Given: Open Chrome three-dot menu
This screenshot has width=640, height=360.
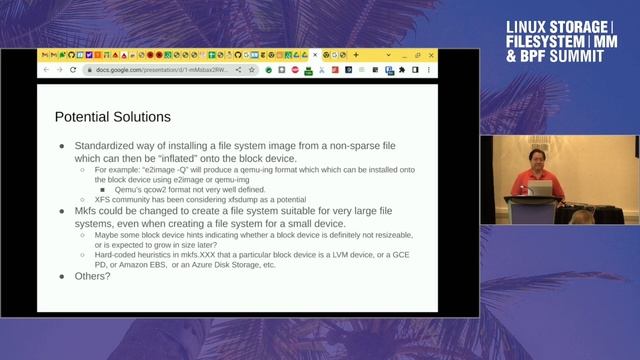Looking at the screenshot, I should (x=429, y=70).
